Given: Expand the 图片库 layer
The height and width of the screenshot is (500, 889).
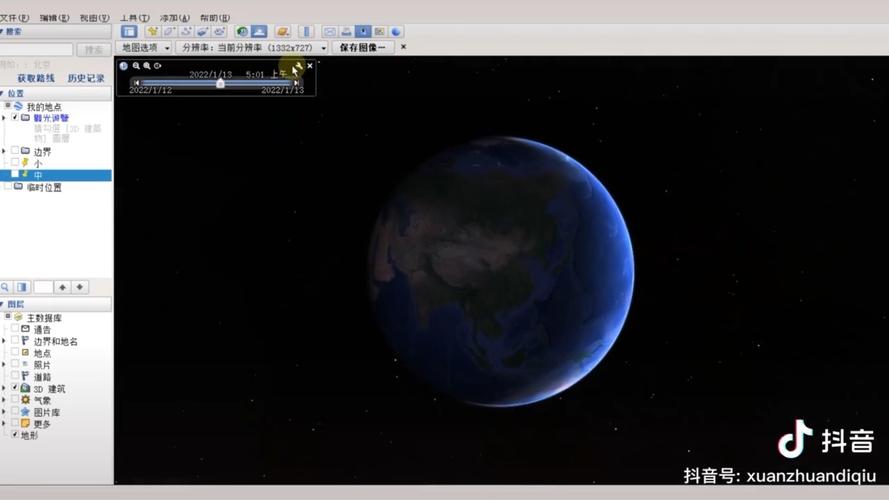Looking at the screenshot, I should [4, 412].
